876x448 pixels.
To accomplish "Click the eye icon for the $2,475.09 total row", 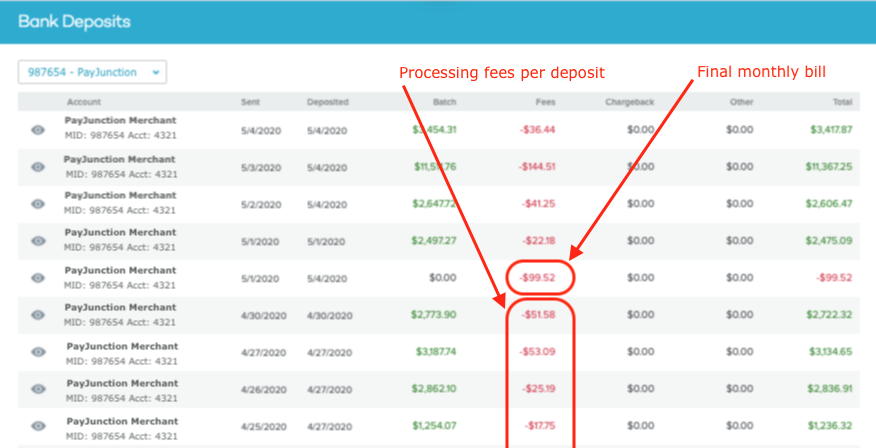I will point(38,241).
